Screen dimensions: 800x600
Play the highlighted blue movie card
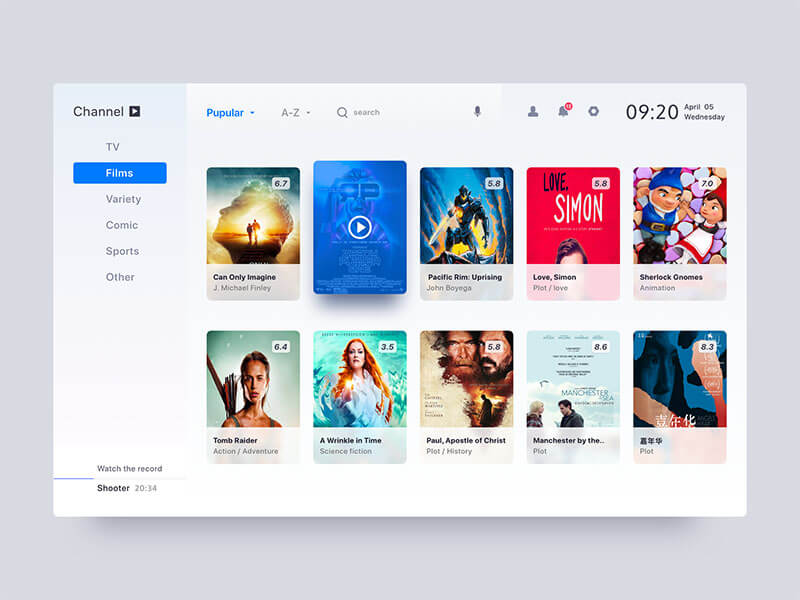pyautogui.click(x=360, y=228)
